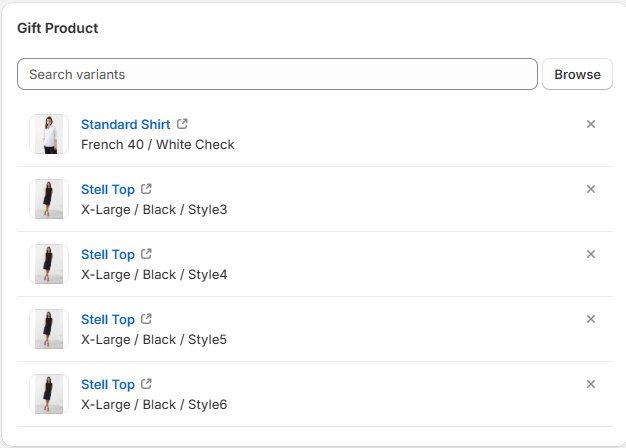Open external link icon for Style5 Stell Top

tap(147, 319)
